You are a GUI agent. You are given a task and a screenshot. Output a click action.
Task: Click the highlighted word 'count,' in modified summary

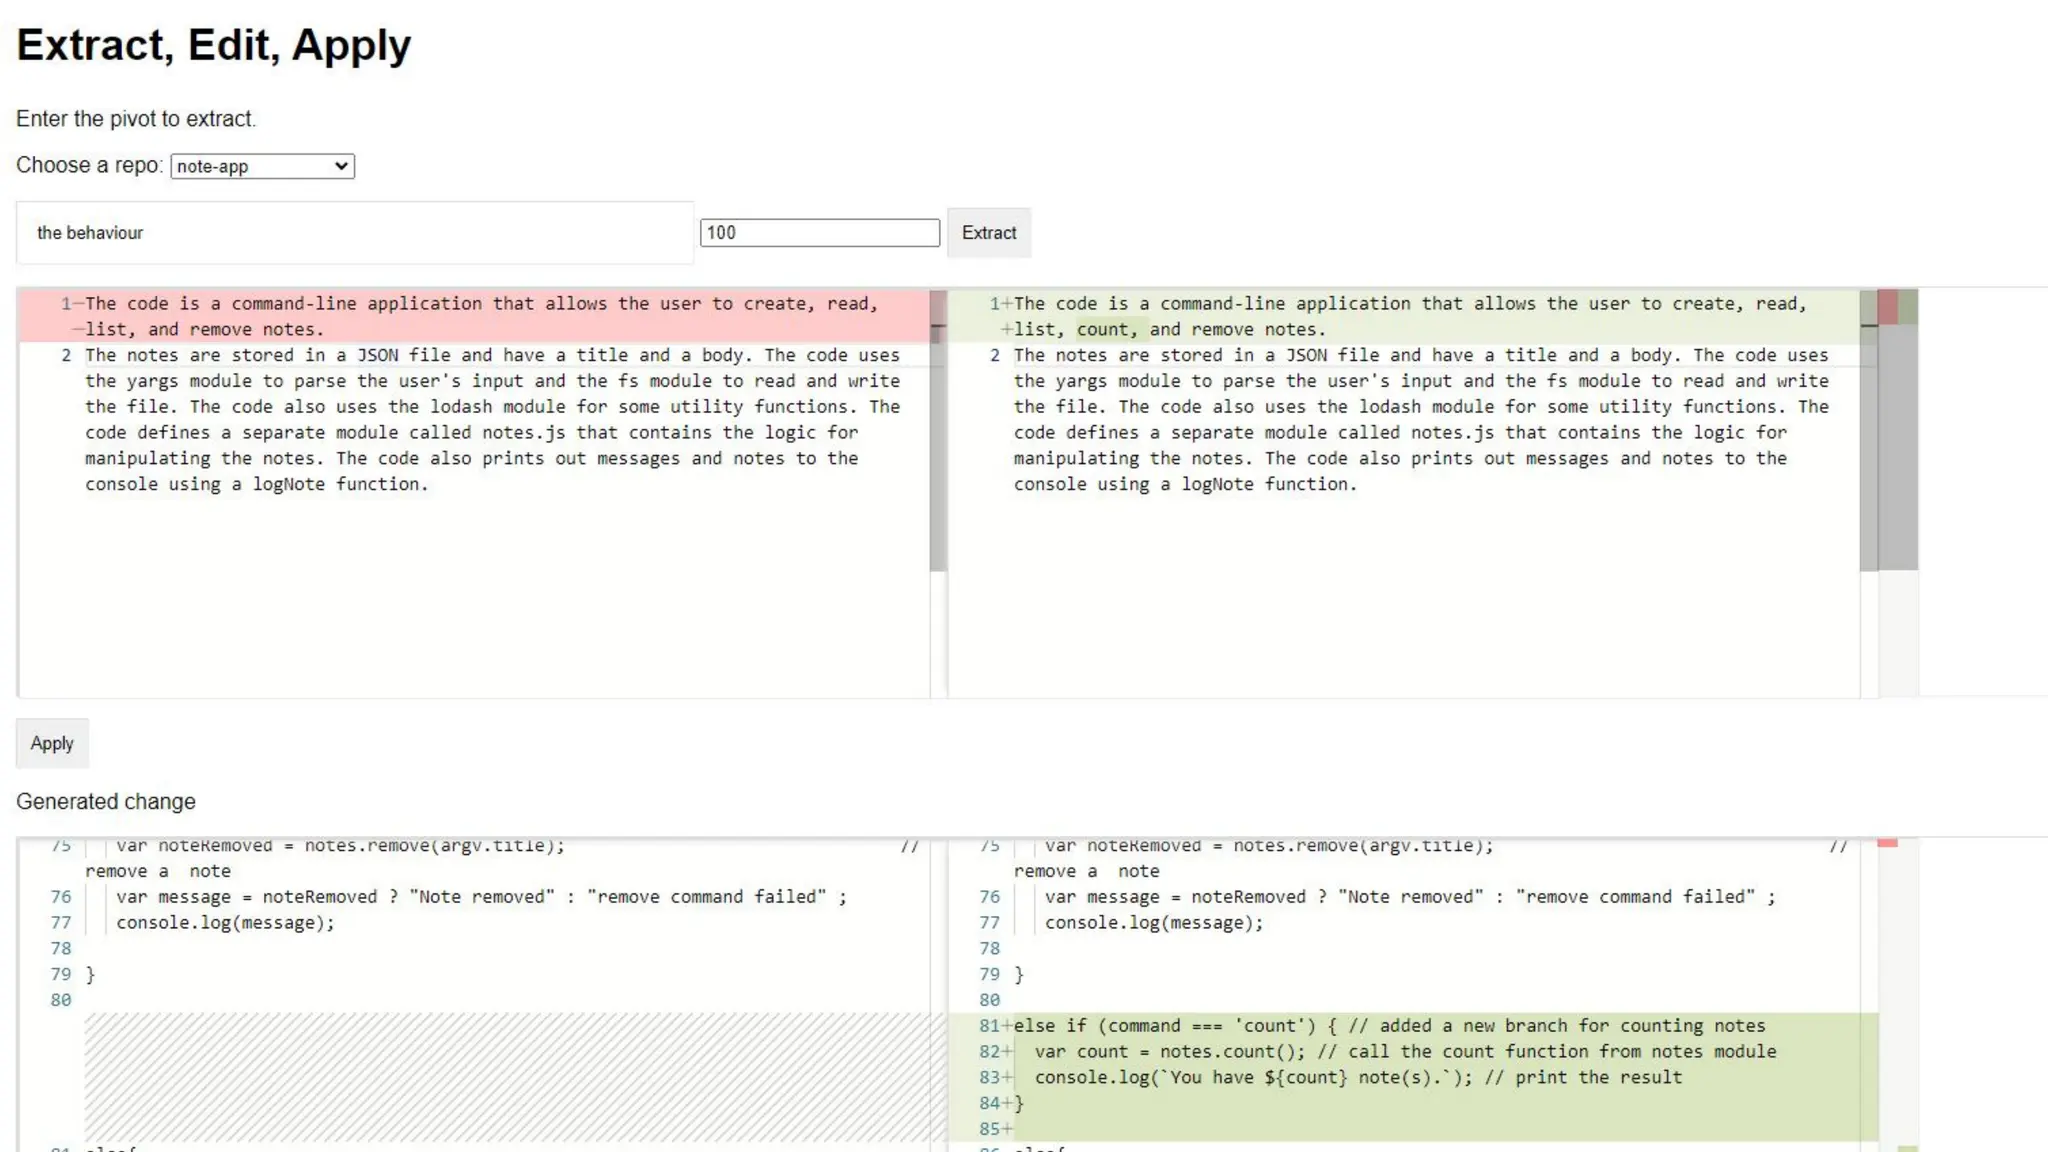[x=1106, y=330]
